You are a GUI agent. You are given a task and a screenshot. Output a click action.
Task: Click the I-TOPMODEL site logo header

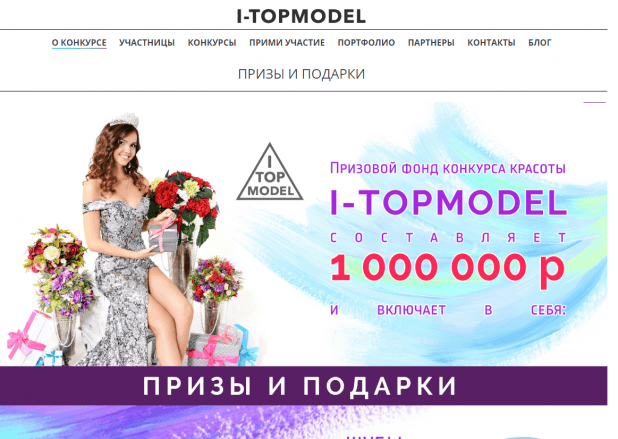point(301,17)
